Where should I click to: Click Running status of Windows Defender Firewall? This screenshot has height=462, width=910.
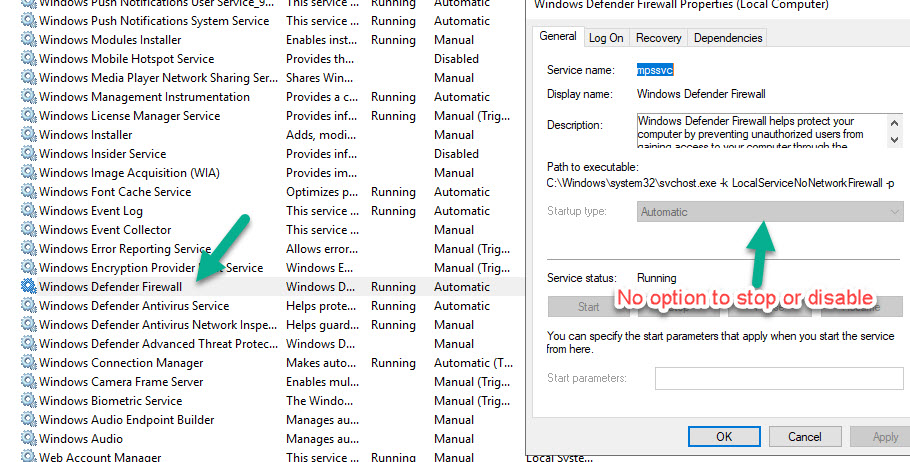(x=393, y=287)
